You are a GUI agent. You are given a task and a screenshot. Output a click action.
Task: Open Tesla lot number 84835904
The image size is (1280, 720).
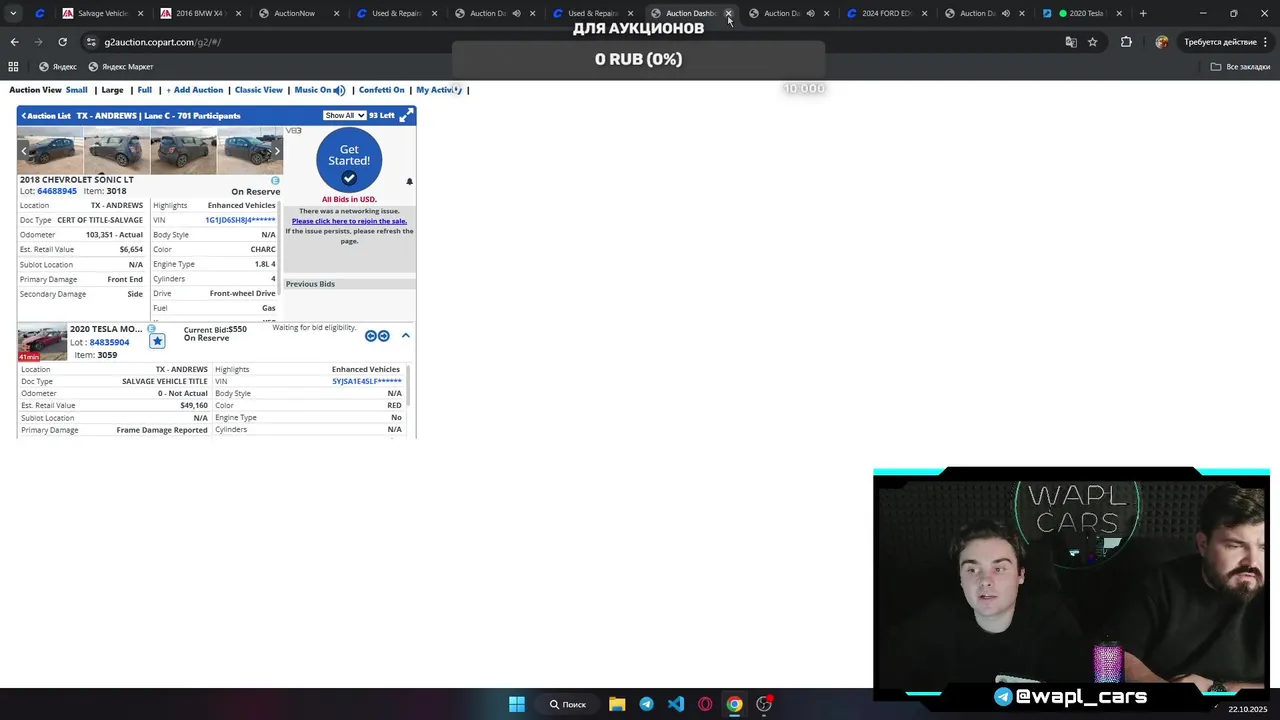[109, 343]
